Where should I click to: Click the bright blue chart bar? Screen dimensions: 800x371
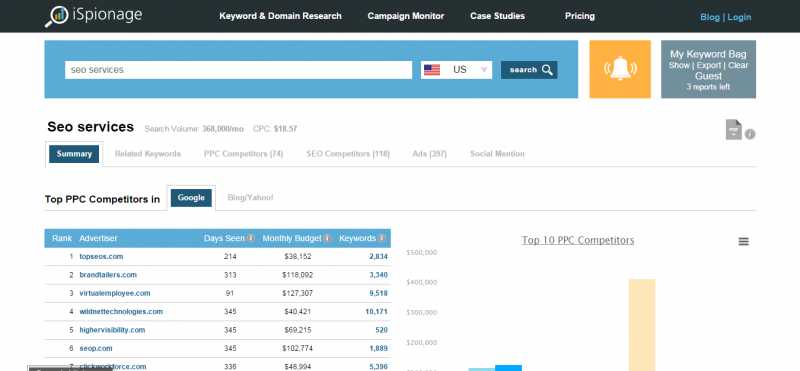pyautogui.click(x=508, y=368)
